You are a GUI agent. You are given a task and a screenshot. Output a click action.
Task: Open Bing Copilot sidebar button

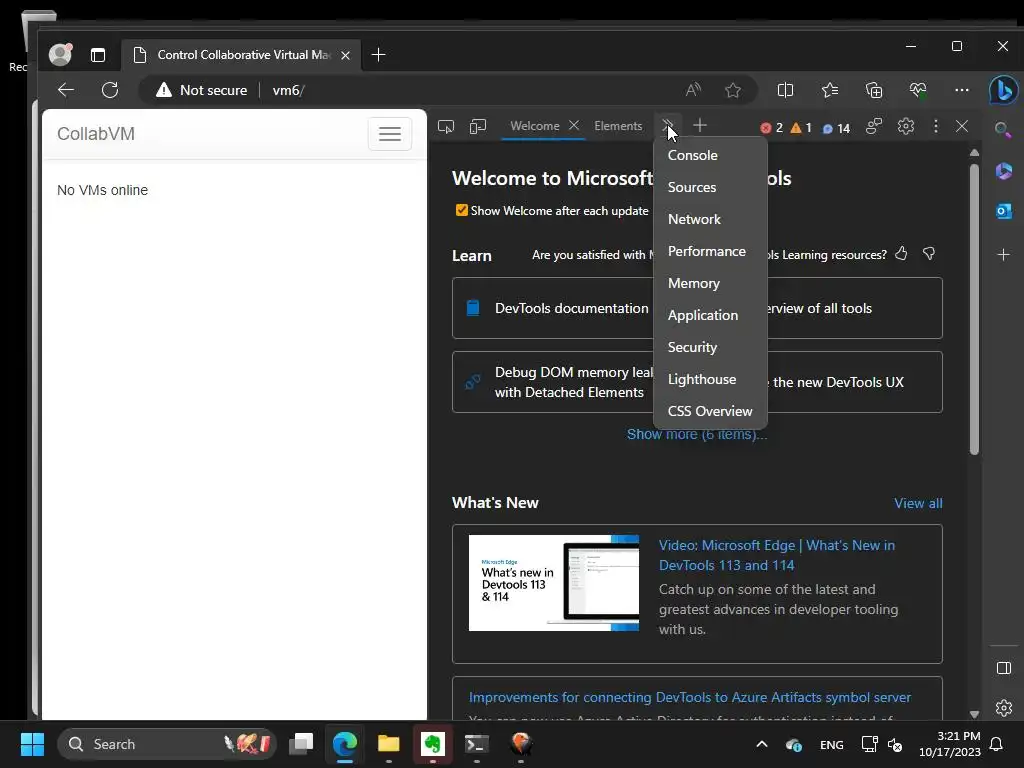pos(1004,90)
